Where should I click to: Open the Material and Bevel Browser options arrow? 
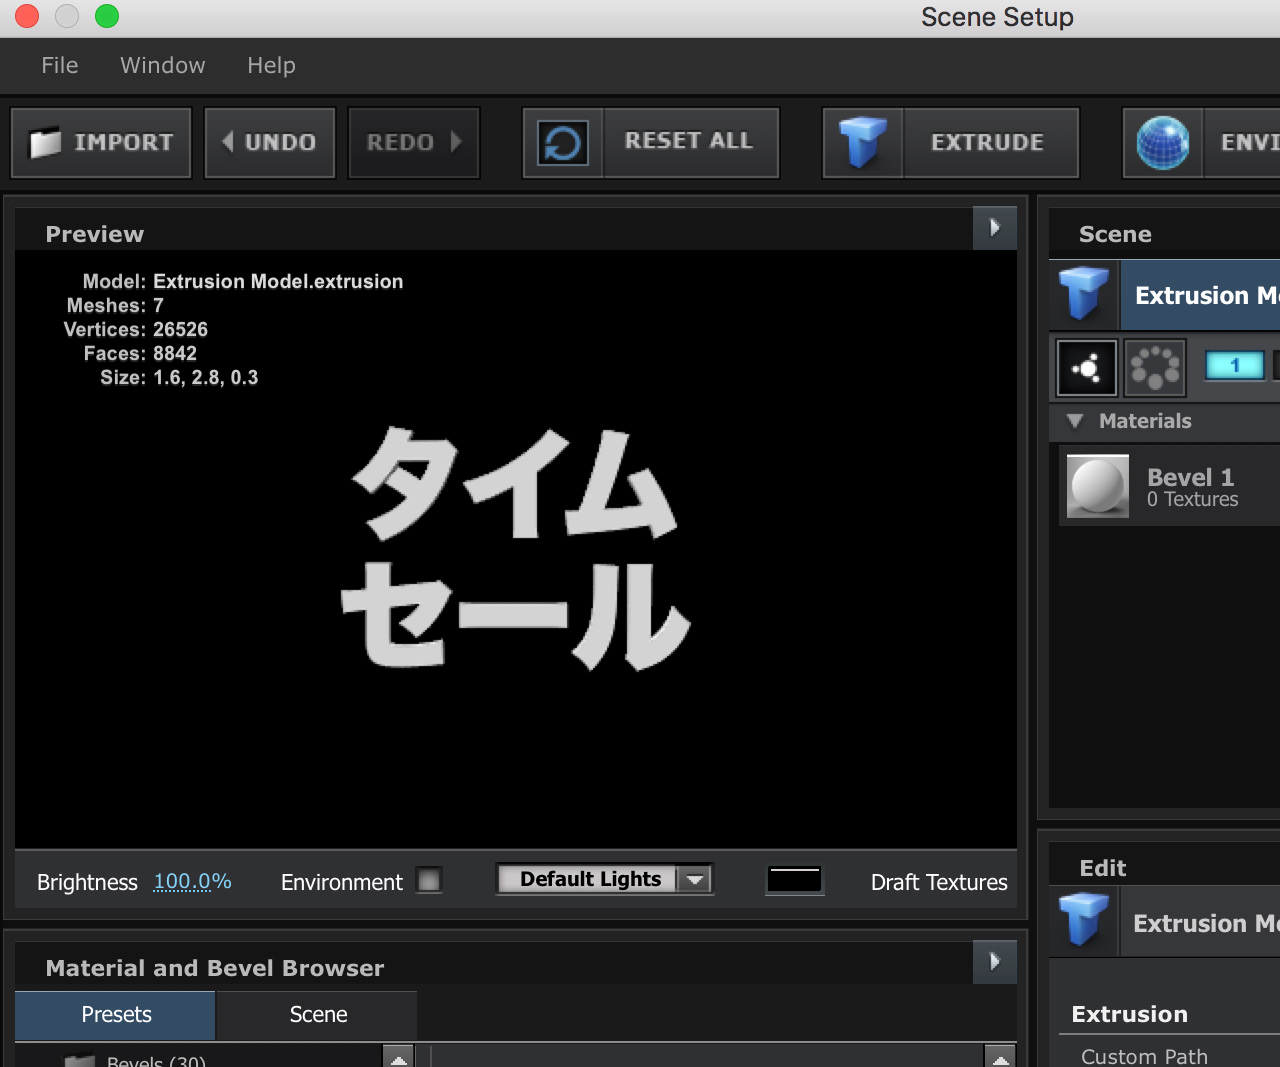[994, 962]
